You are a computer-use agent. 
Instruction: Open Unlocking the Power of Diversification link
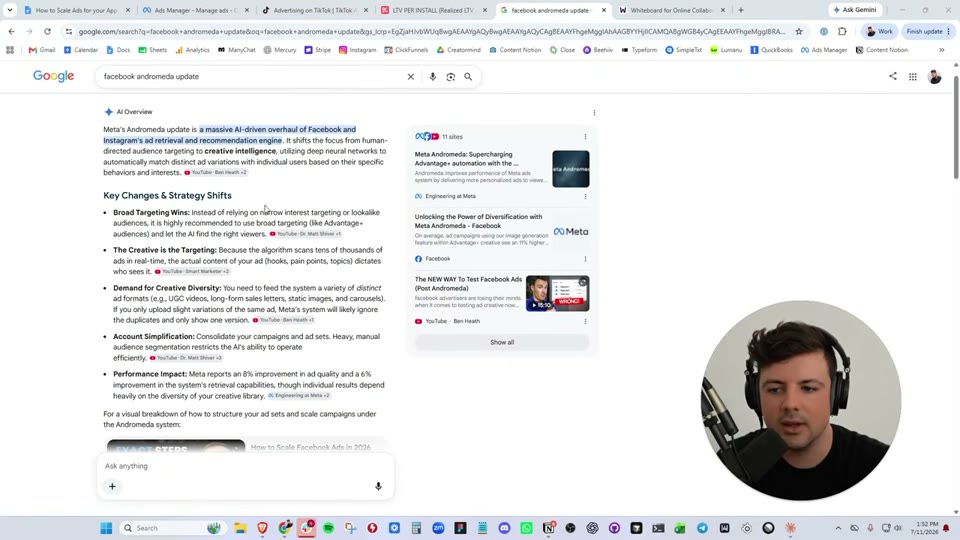(478, 221)
